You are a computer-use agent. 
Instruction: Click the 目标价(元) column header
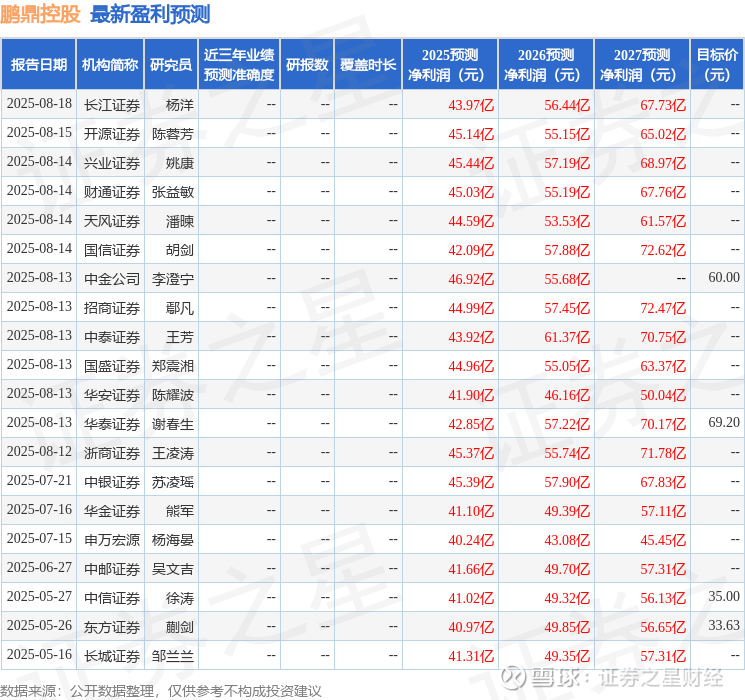click(x=716, y=65)
